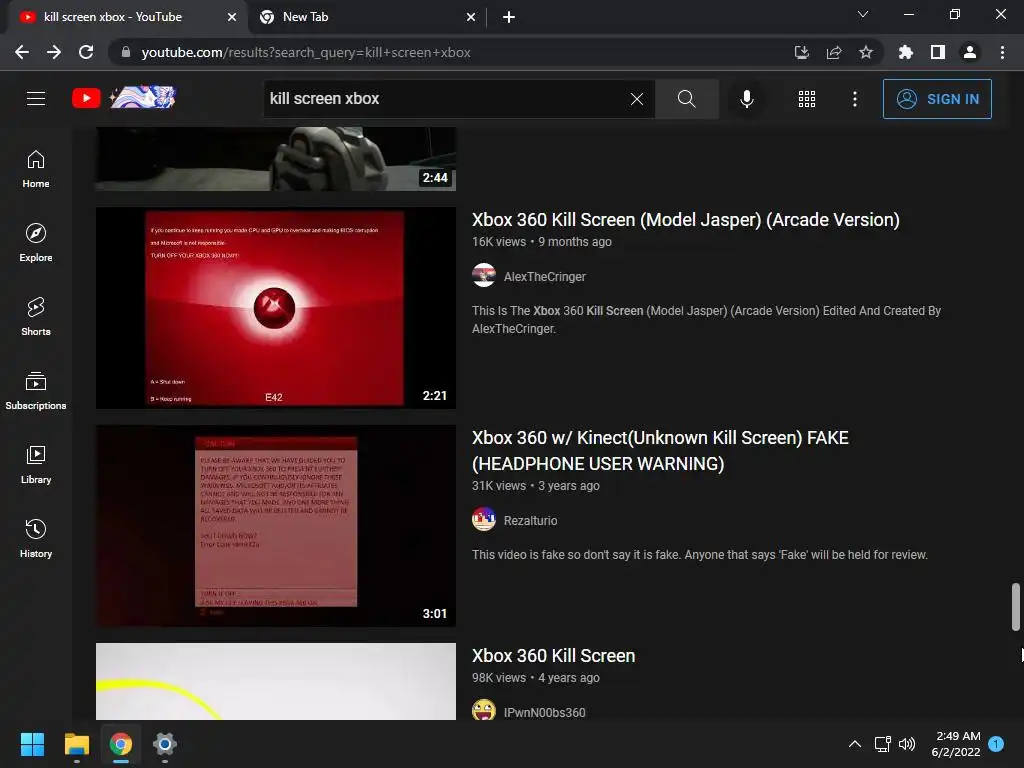Click the Chrome taskbar icon
Image resolution: width=1024 pixels, height=768 pixels.
(x=120, y=744)
